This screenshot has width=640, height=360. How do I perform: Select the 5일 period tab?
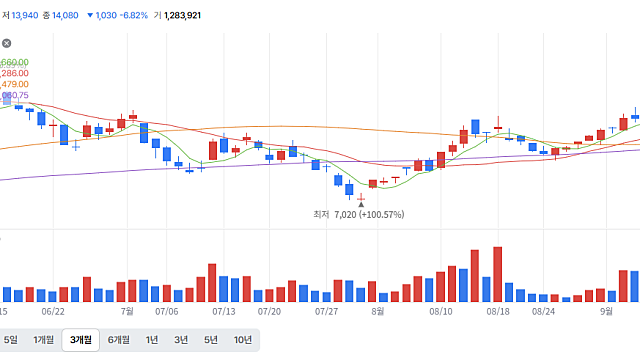(x=11, y=340)
